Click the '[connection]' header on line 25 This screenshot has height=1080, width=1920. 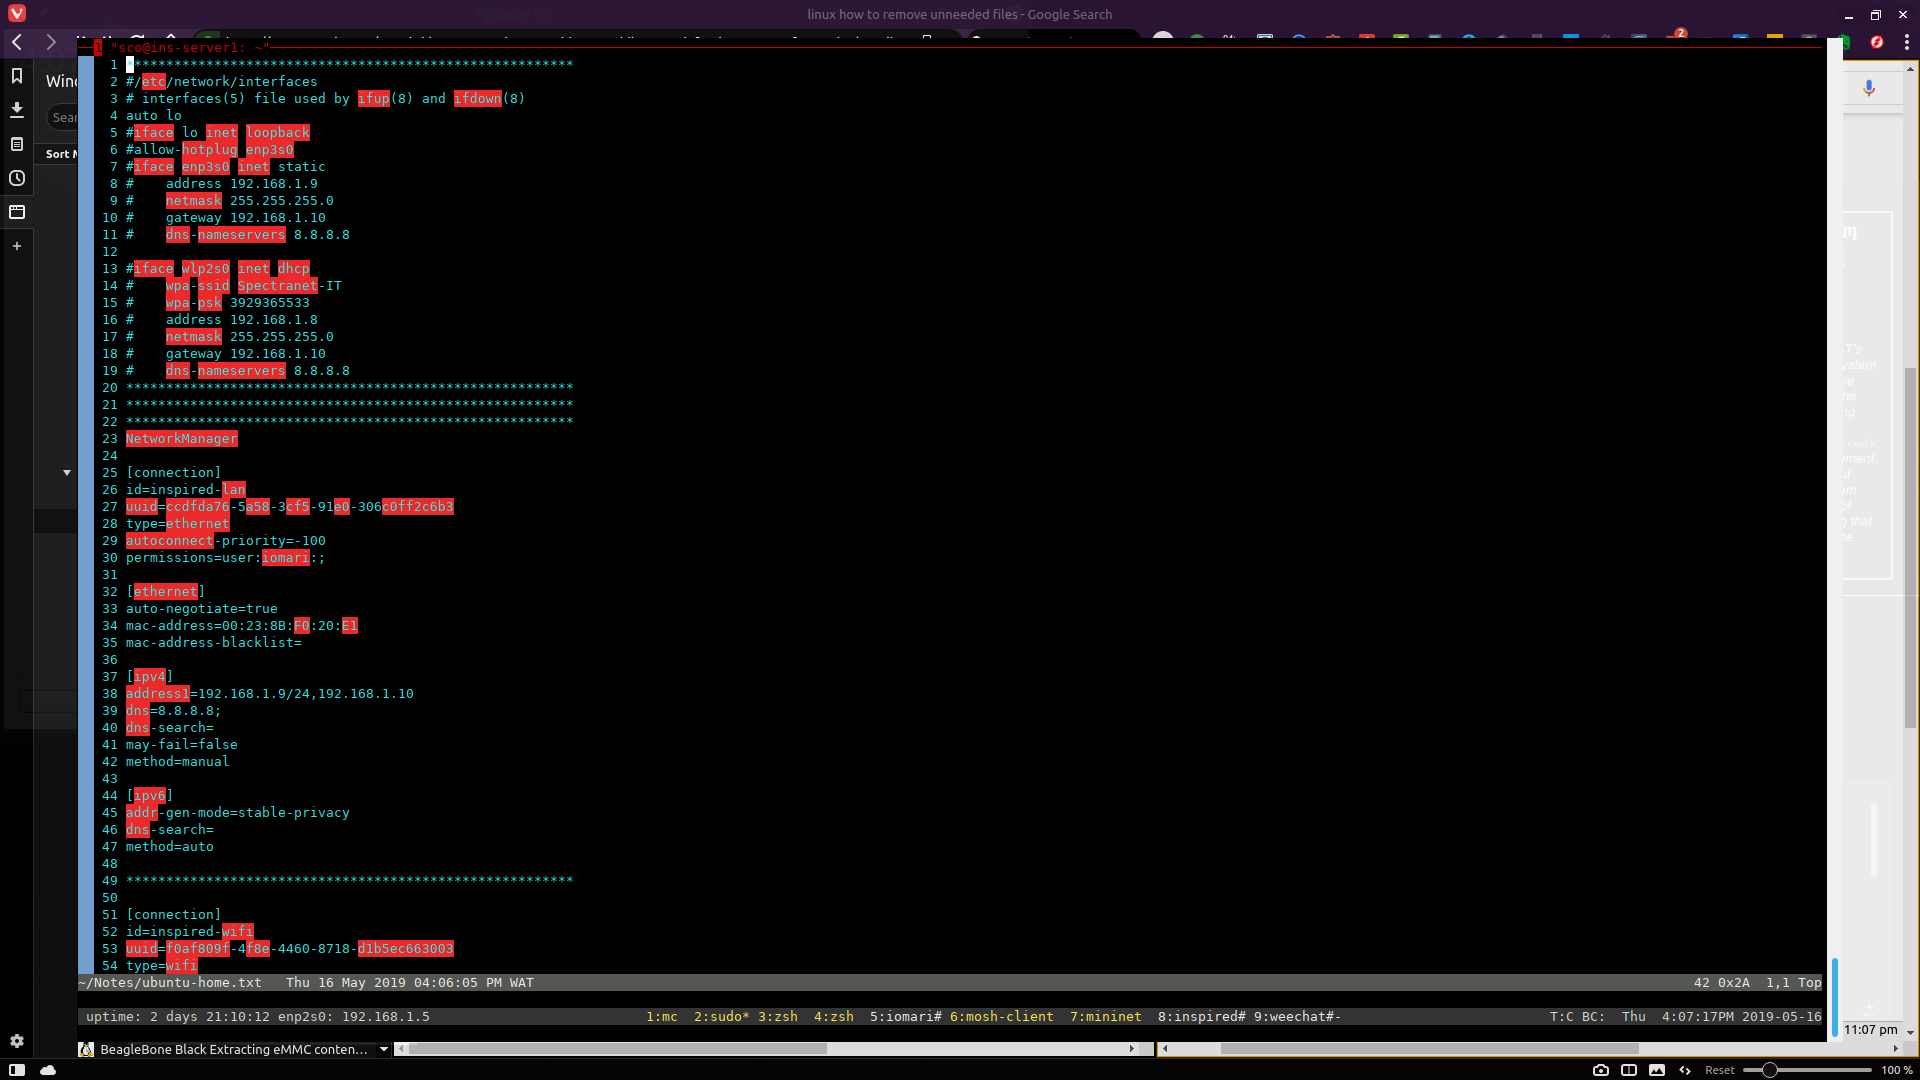click(x=174, y=473)
